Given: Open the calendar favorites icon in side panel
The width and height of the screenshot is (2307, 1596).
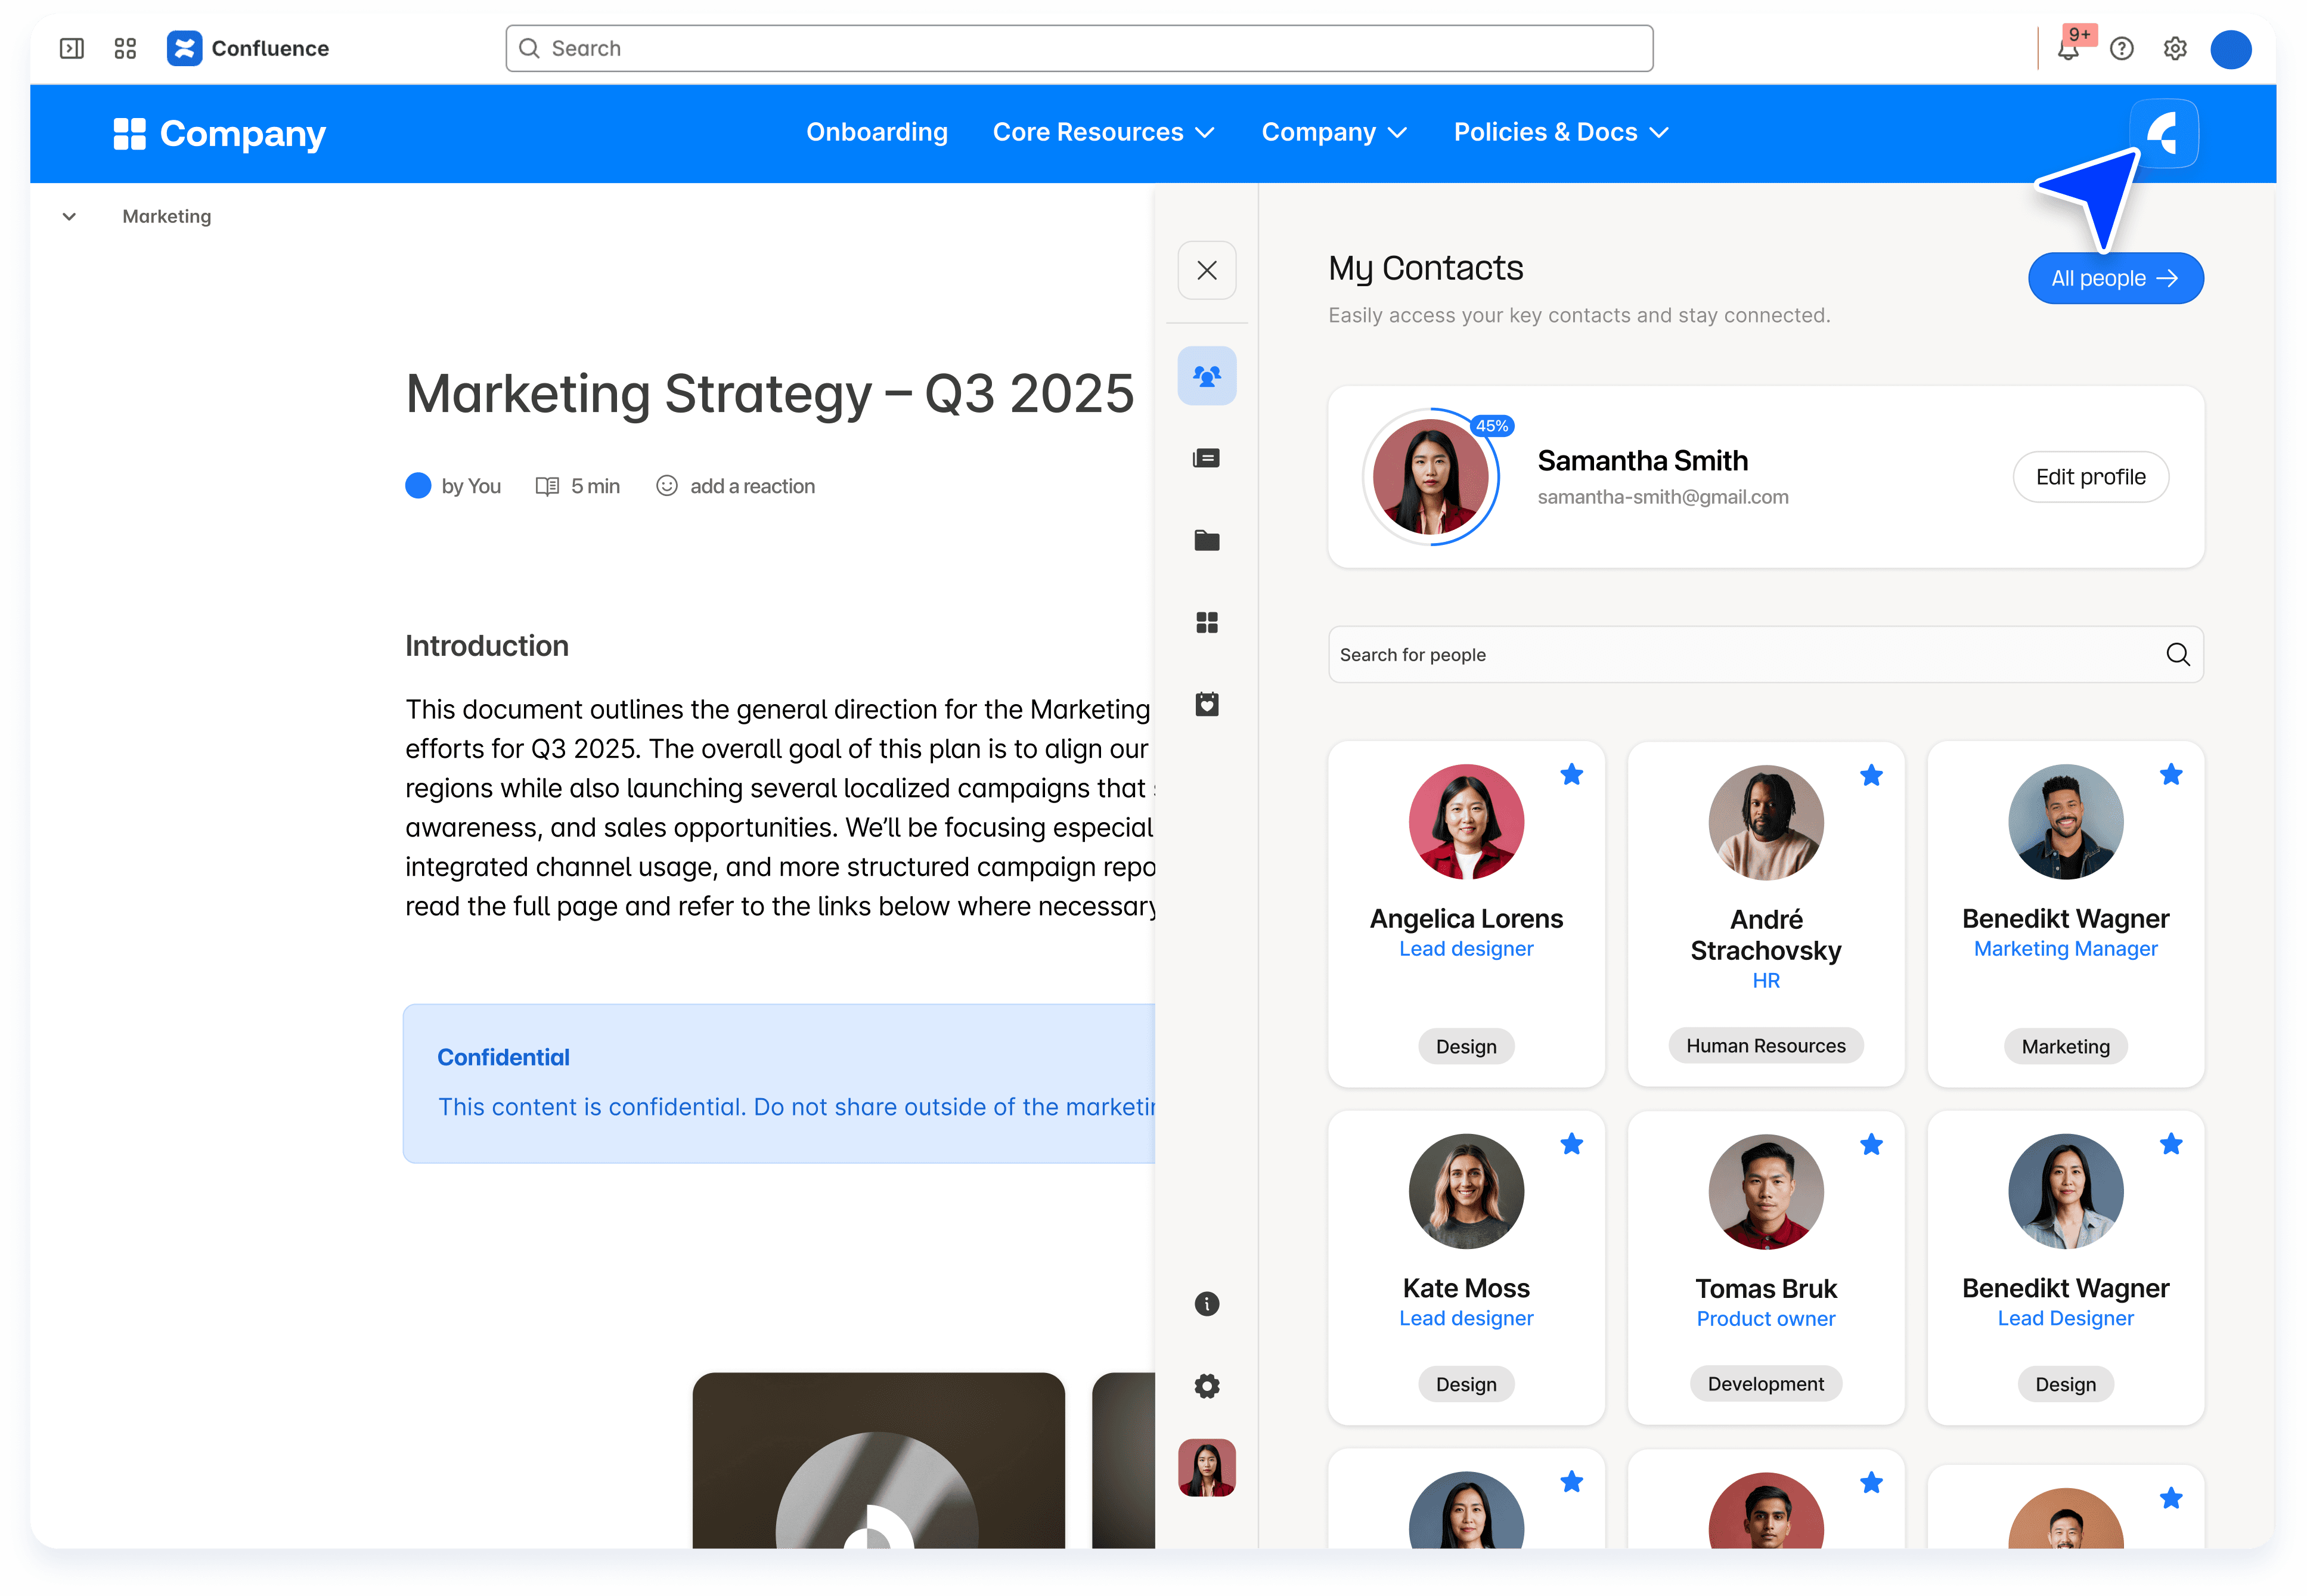Looking at the screenshot, I should 1206,705.
